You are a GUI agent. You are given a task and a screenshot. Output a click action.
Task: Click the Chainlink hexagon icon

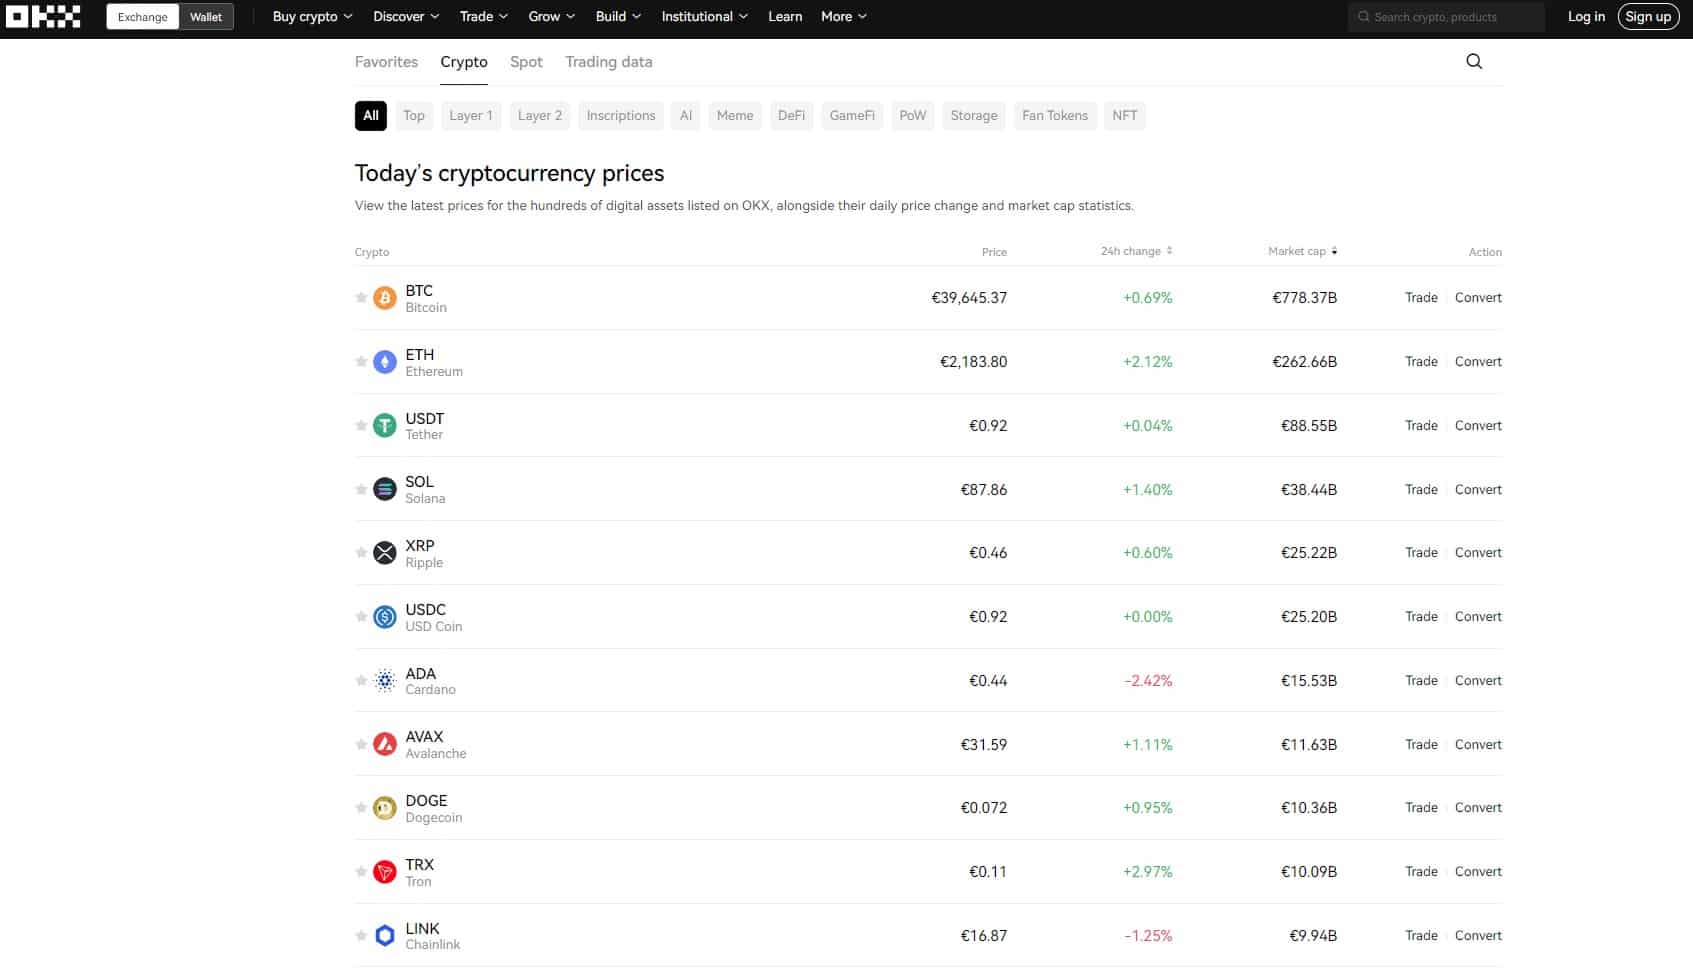385,936
